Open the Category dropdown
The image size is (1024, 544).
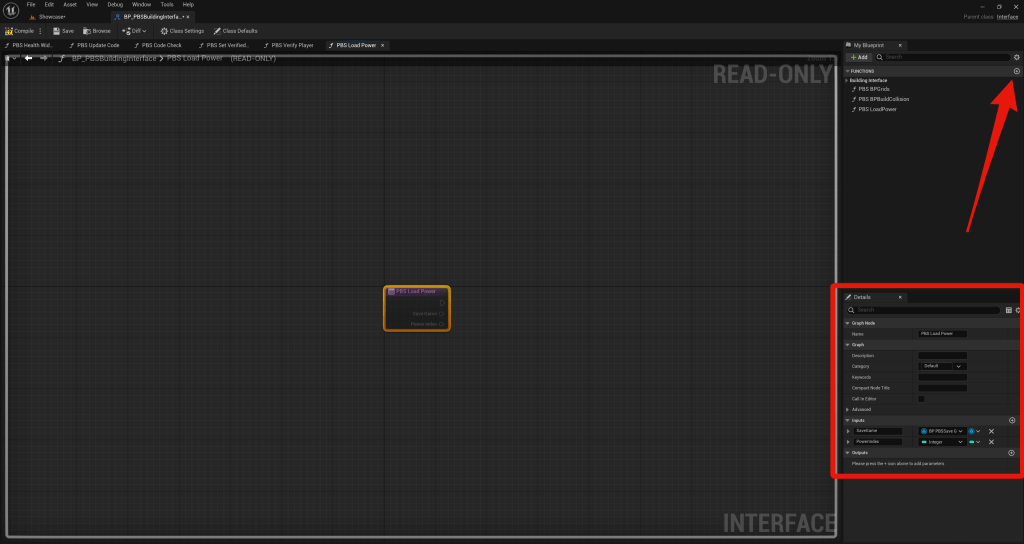point(942,366)
